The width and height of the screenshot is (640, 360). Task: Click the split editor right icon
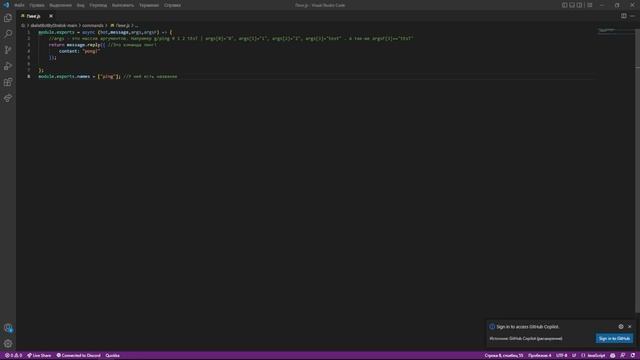624,16
